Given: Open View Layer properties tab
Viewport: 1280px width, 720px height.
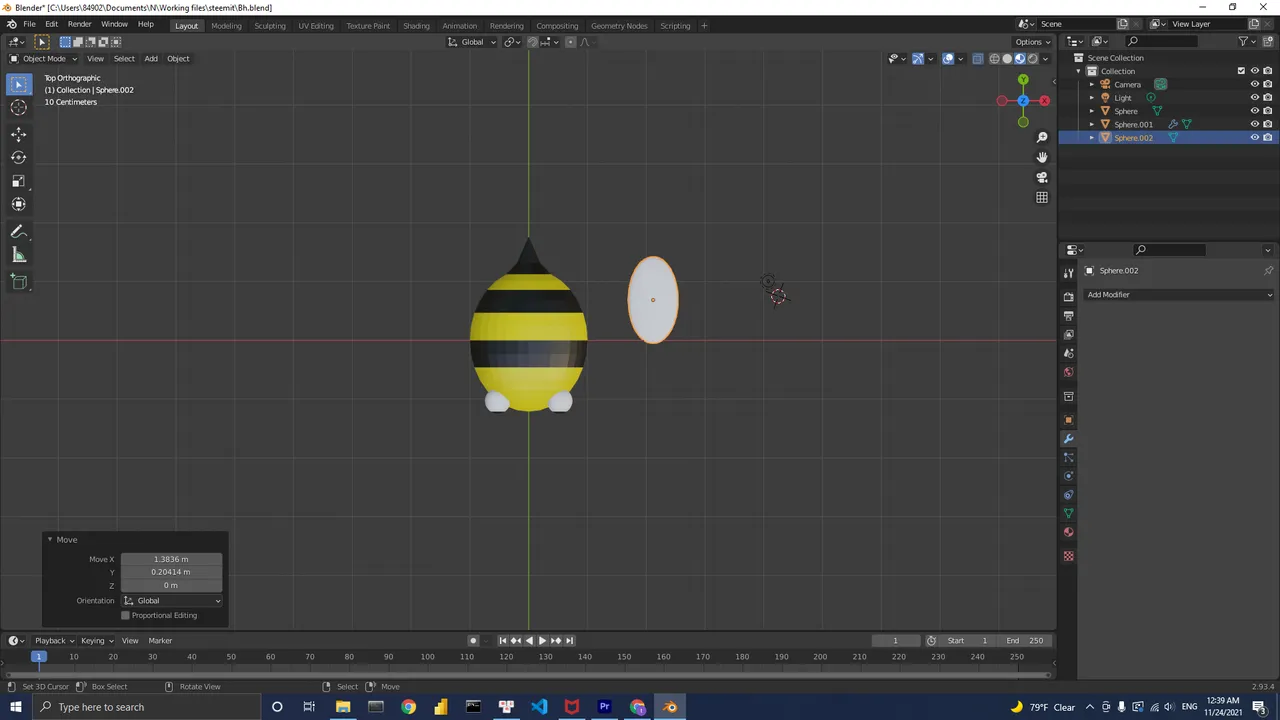Looking at the screenshot, I should pyautogui.click(x=1068, y=335).
